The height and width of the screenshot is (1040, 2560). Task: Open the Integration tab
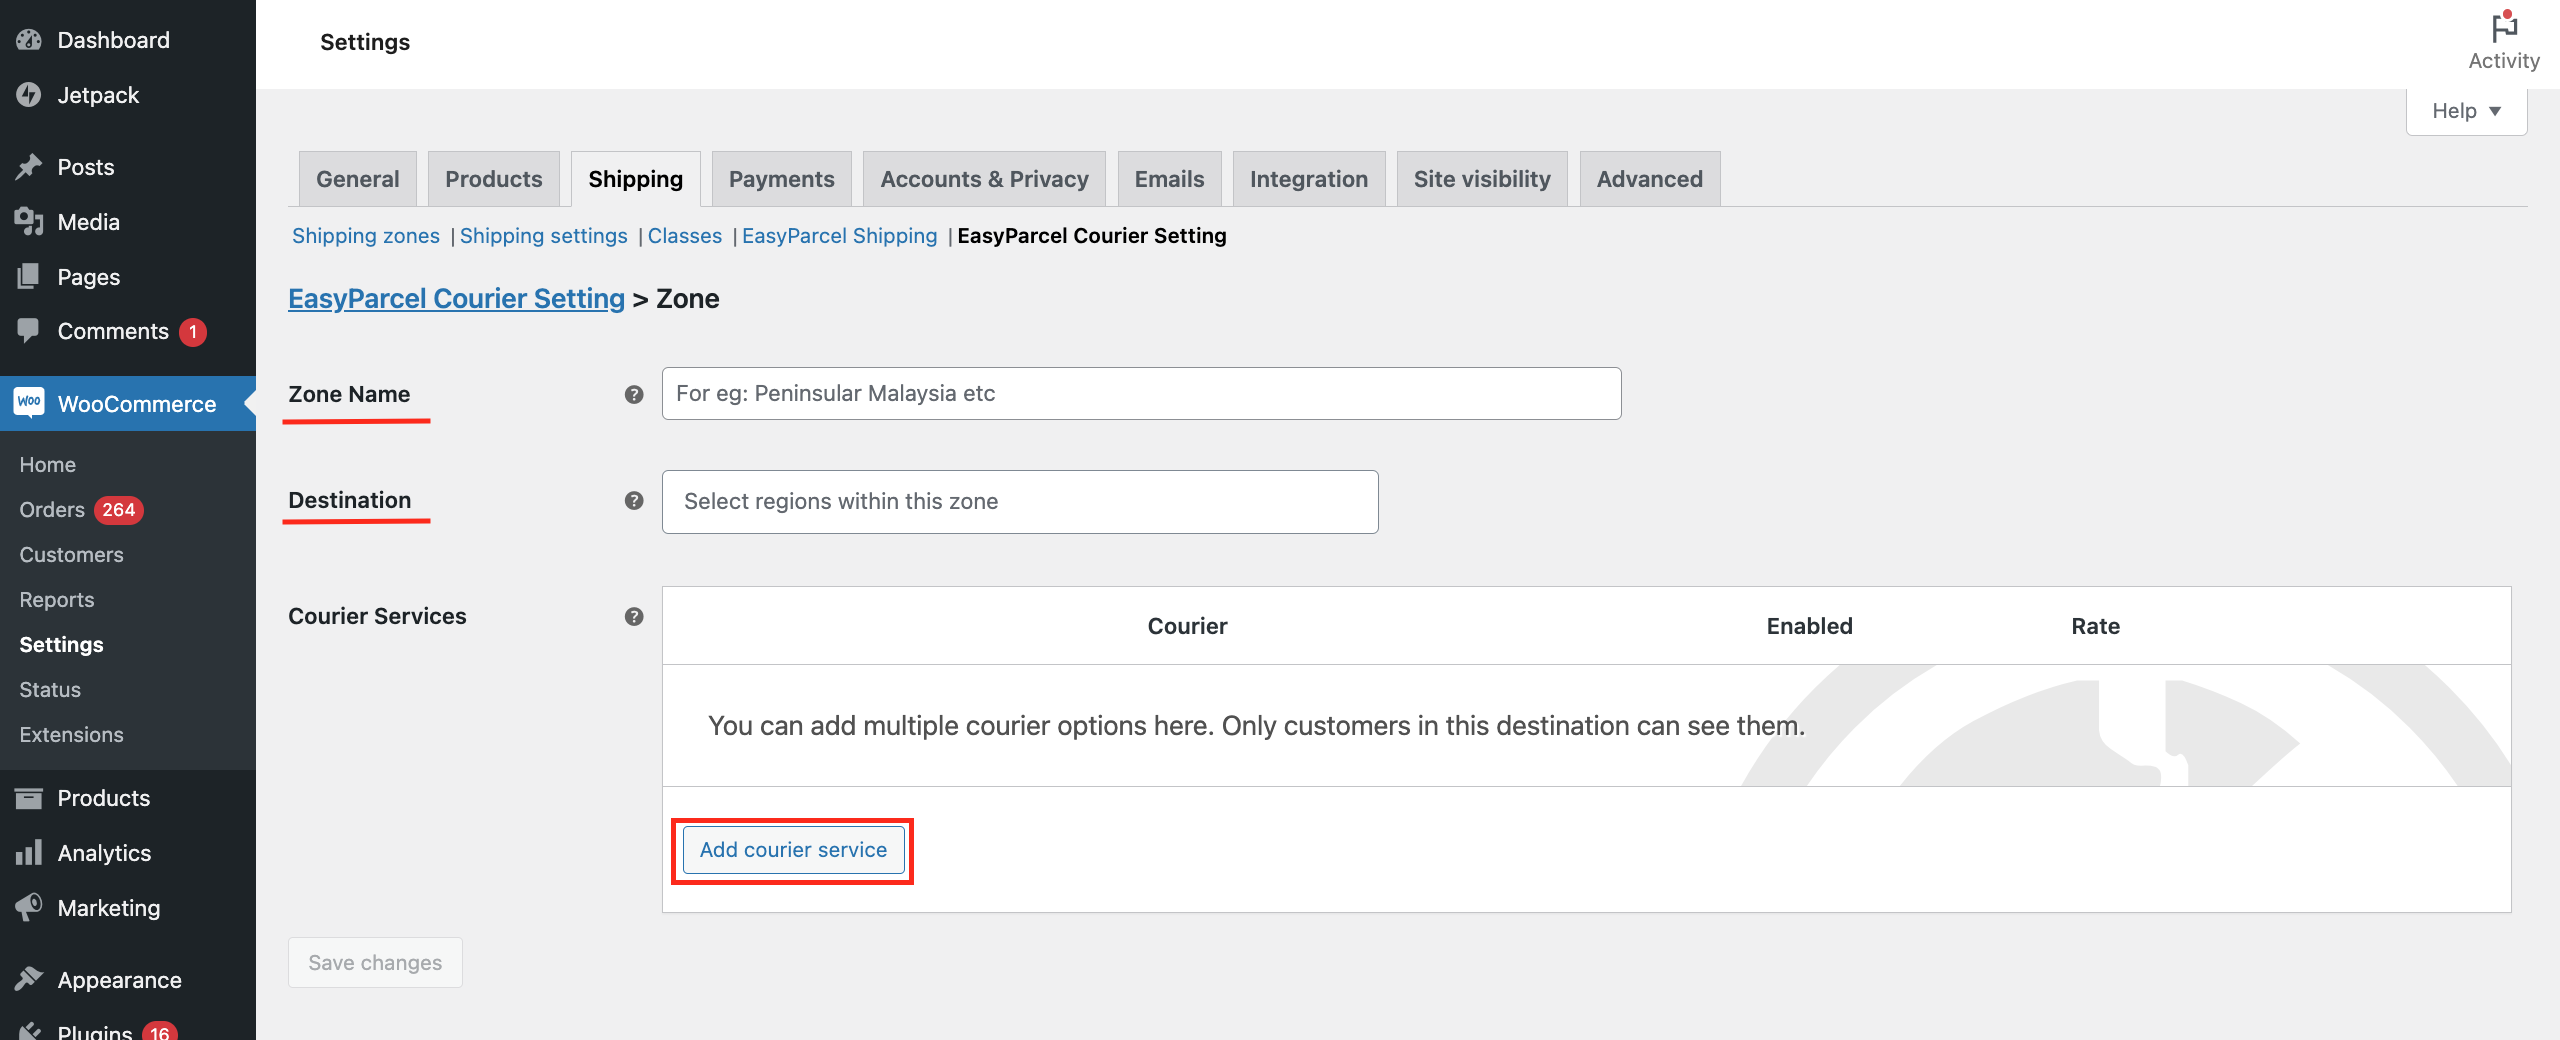[x=1309, y=179]
